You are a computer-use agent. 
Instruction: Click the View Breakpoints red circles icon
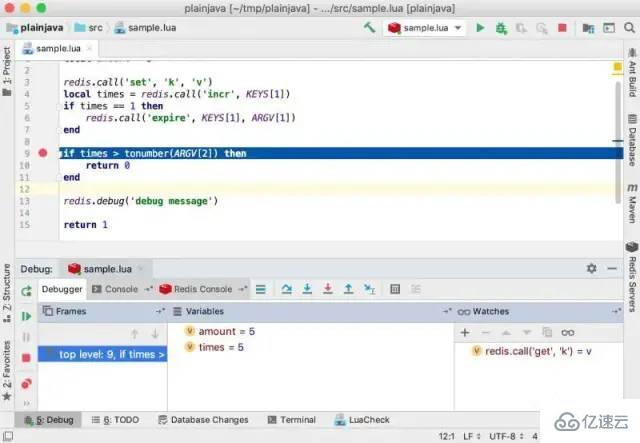point(27,382)
